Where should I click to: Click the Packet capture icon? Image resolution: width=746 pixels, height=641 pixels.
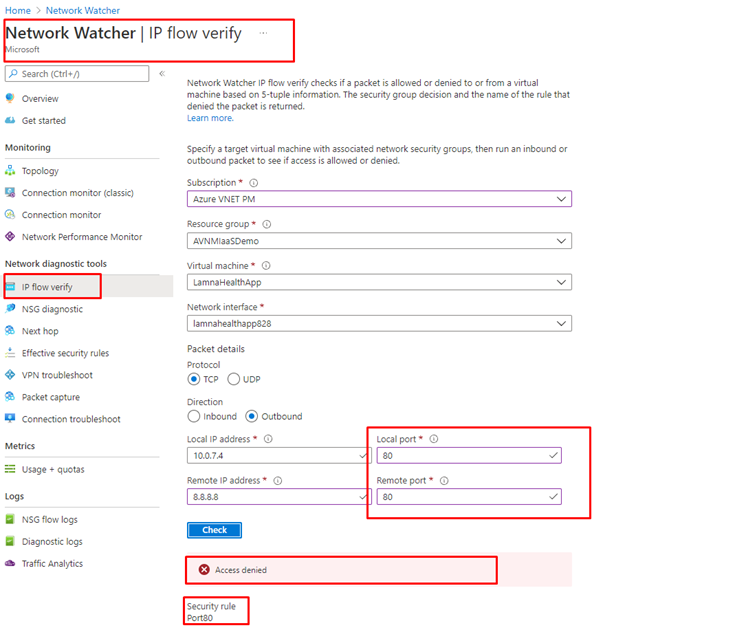point(10,397)
